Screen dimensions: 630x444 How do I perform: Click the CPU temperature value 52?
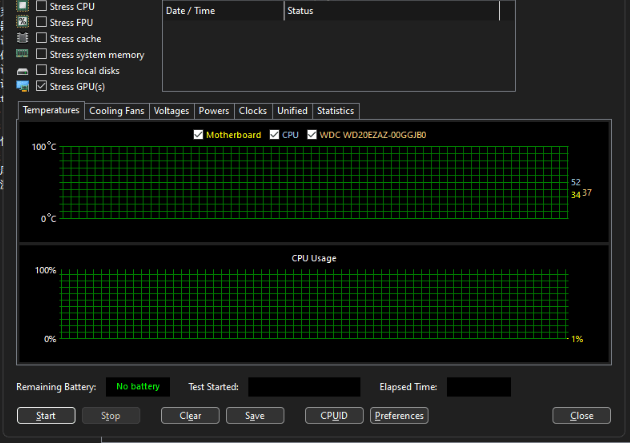pyautogui.click(x=576, y=182)
